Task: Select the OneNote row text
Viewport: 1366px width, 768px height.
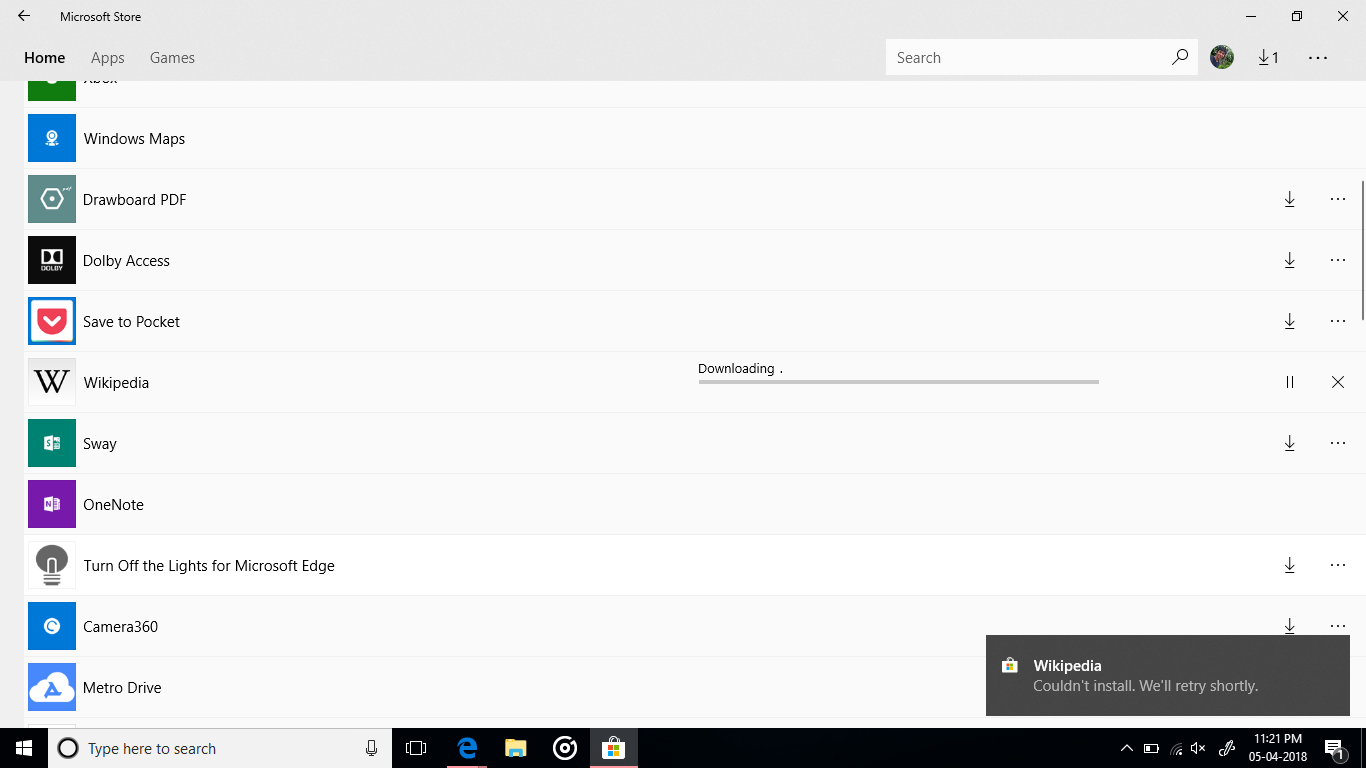Action: click(113, 505)
